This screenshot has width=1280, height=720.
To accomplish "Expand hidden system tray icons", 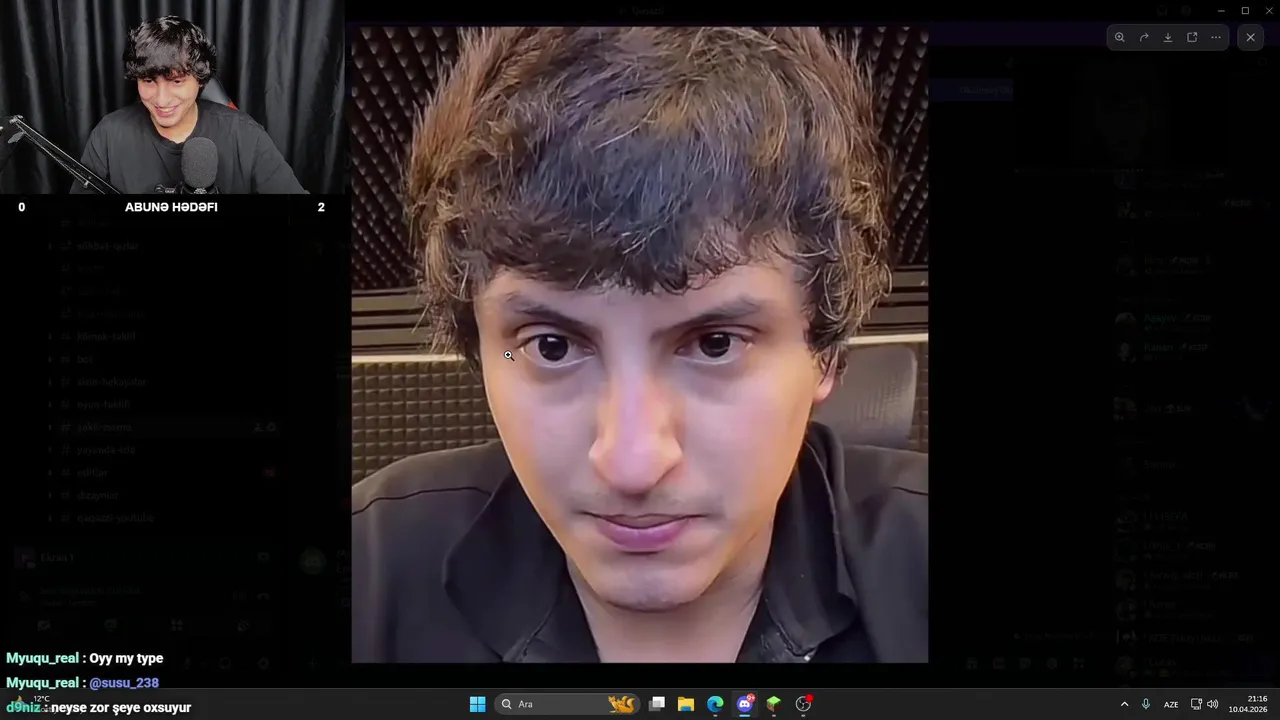I will point(1124,704).
